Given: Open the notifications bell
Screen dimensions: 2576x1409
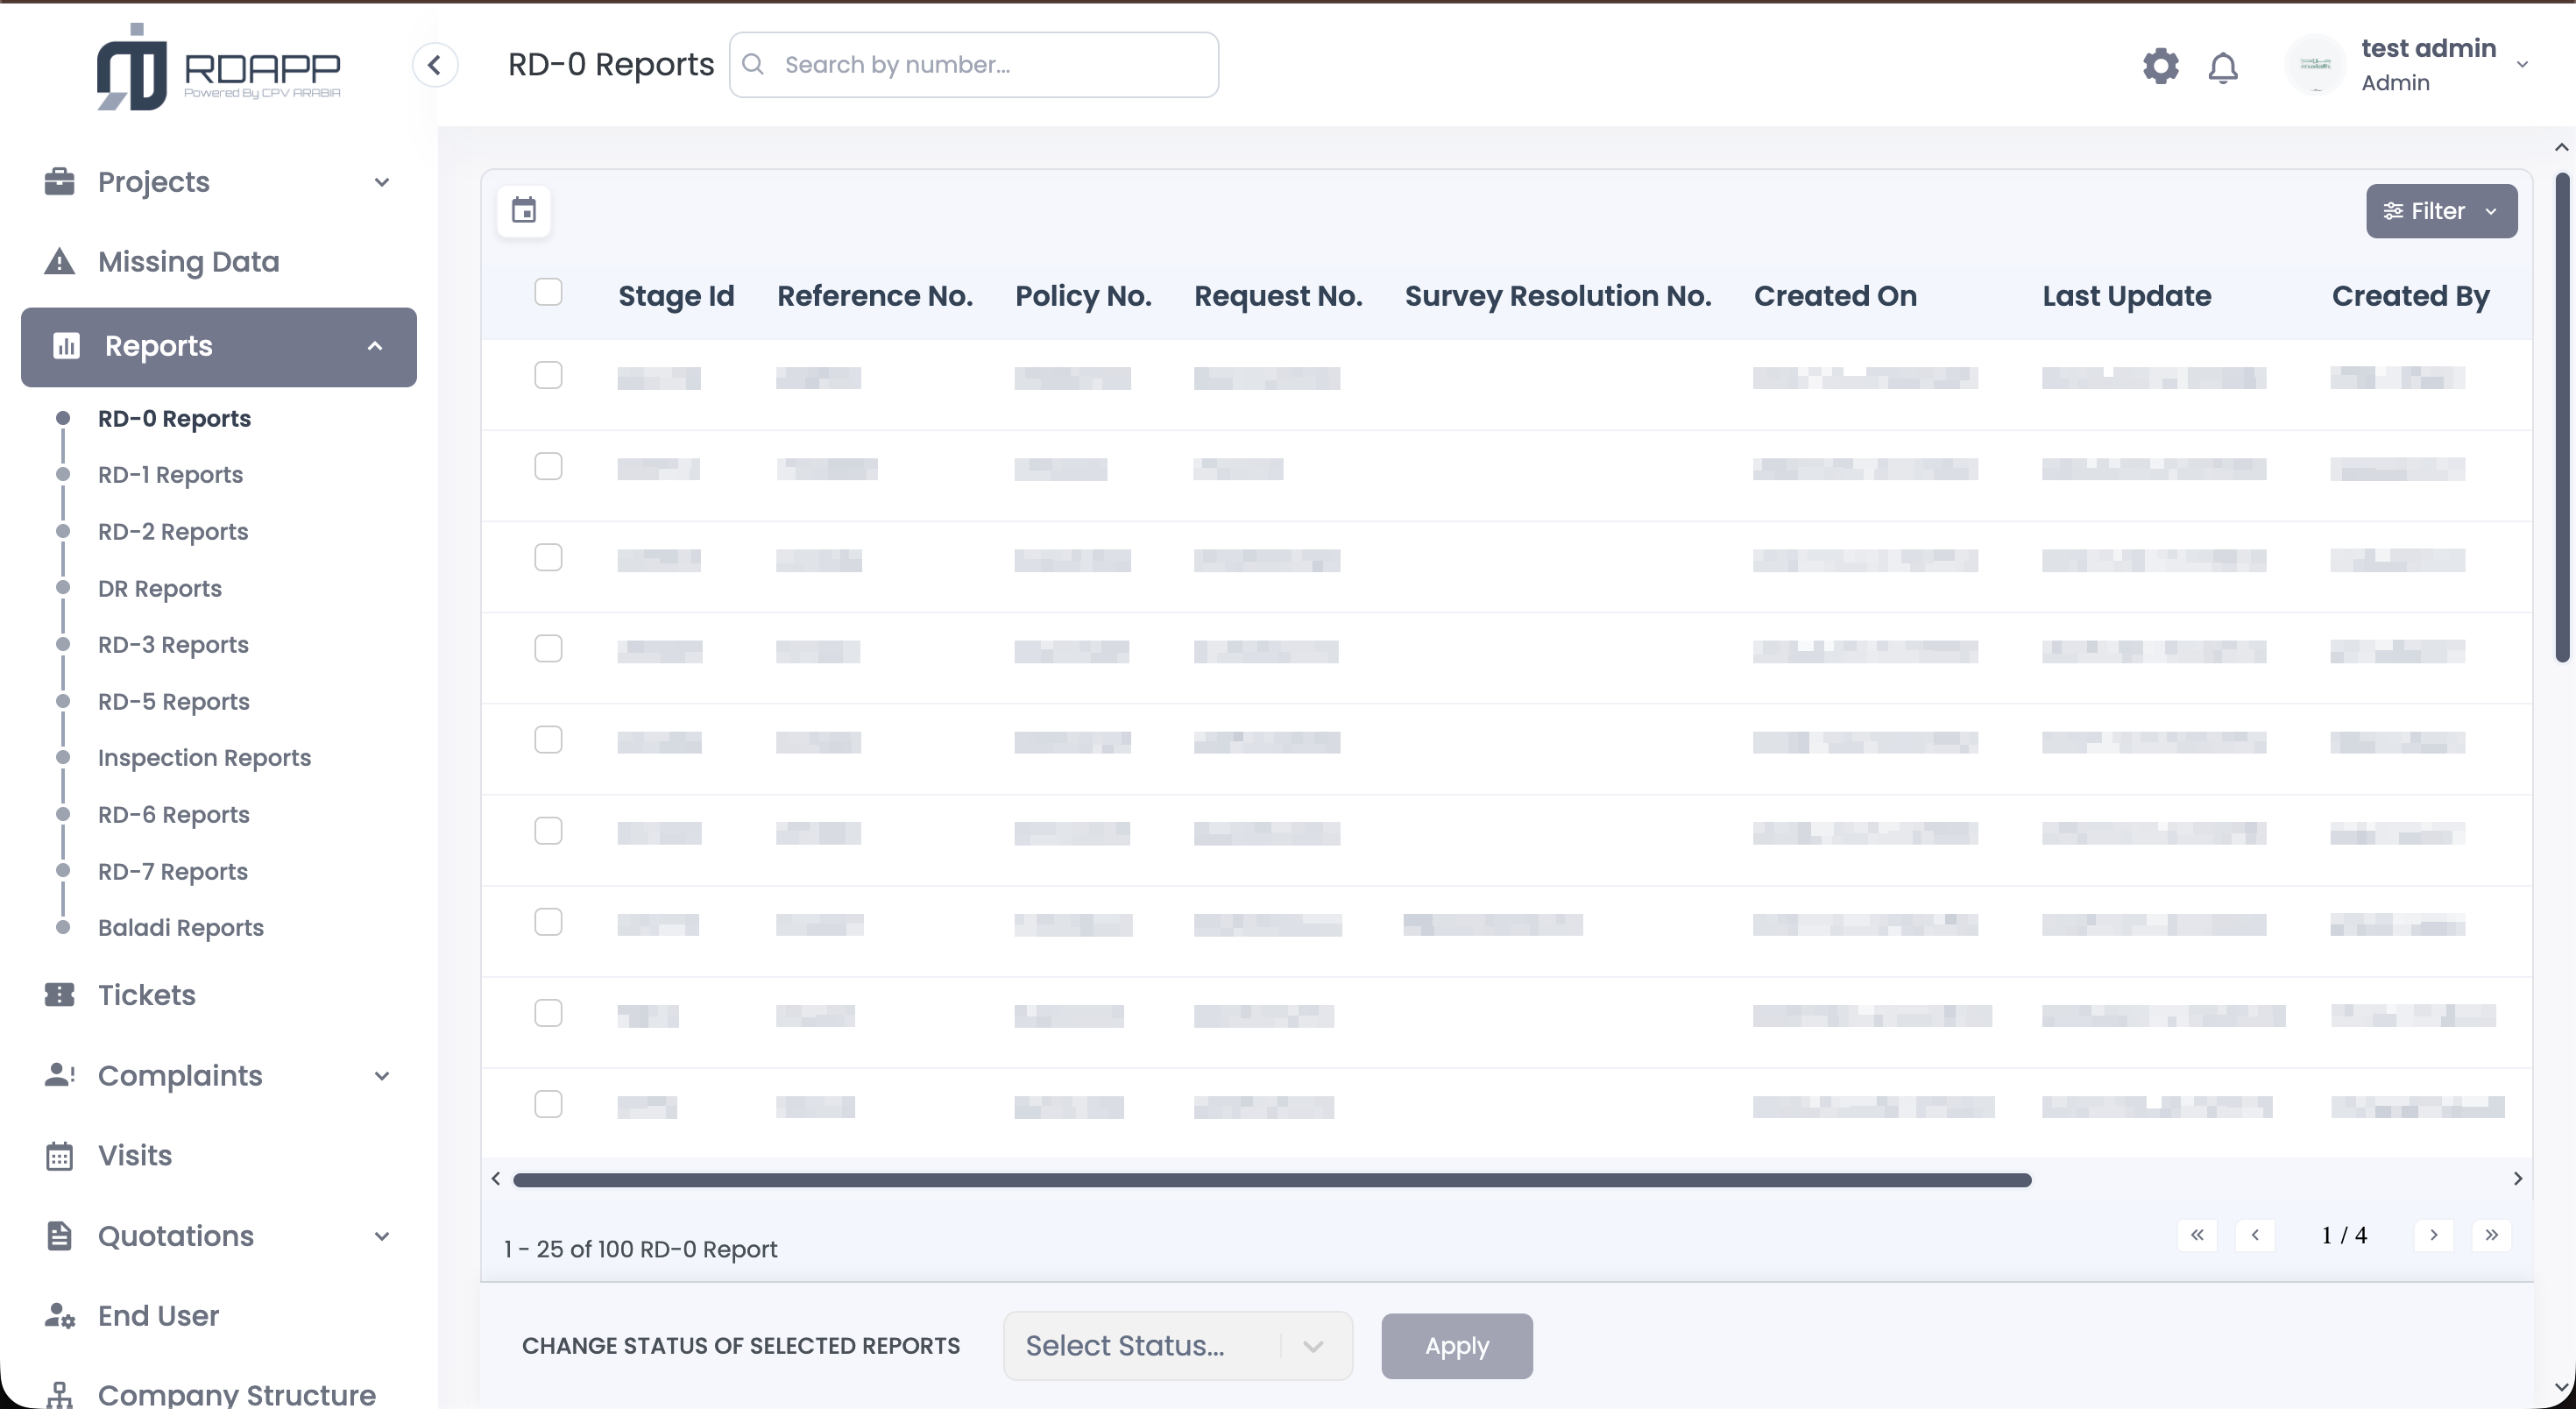Looking at the screenshot, I should [2222, 68].
